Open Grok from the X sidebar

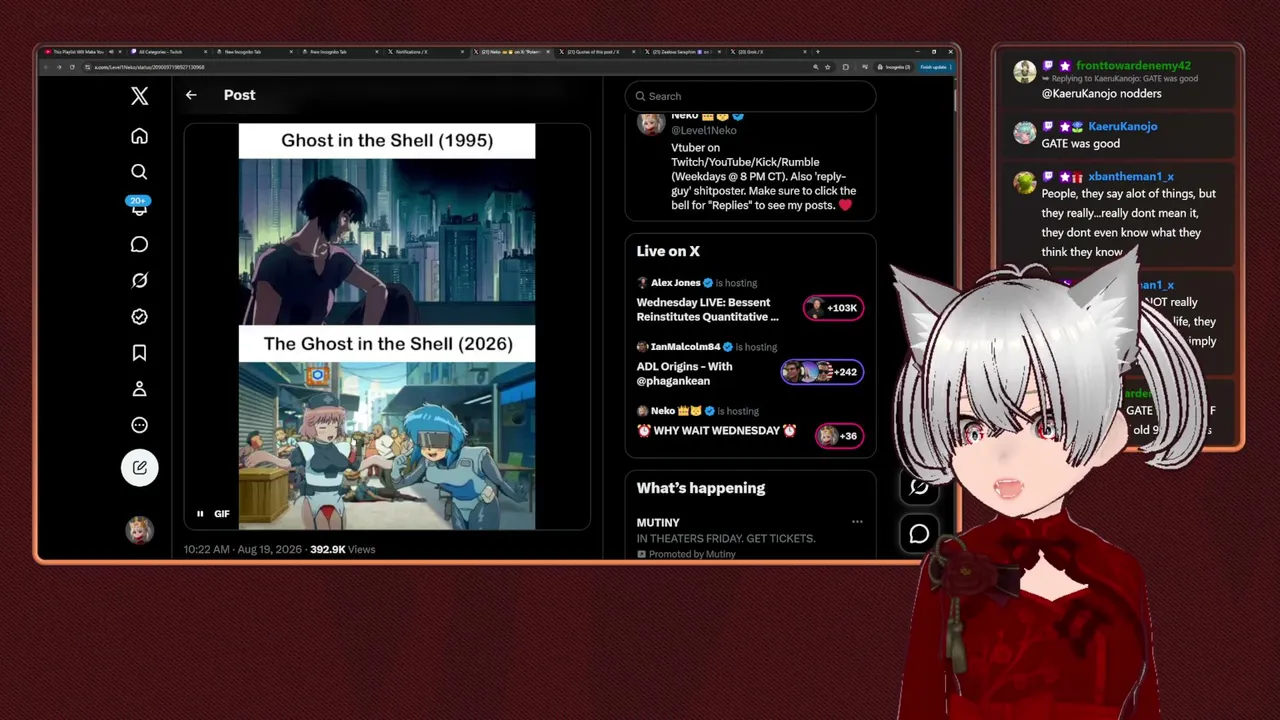click(139, 280)
